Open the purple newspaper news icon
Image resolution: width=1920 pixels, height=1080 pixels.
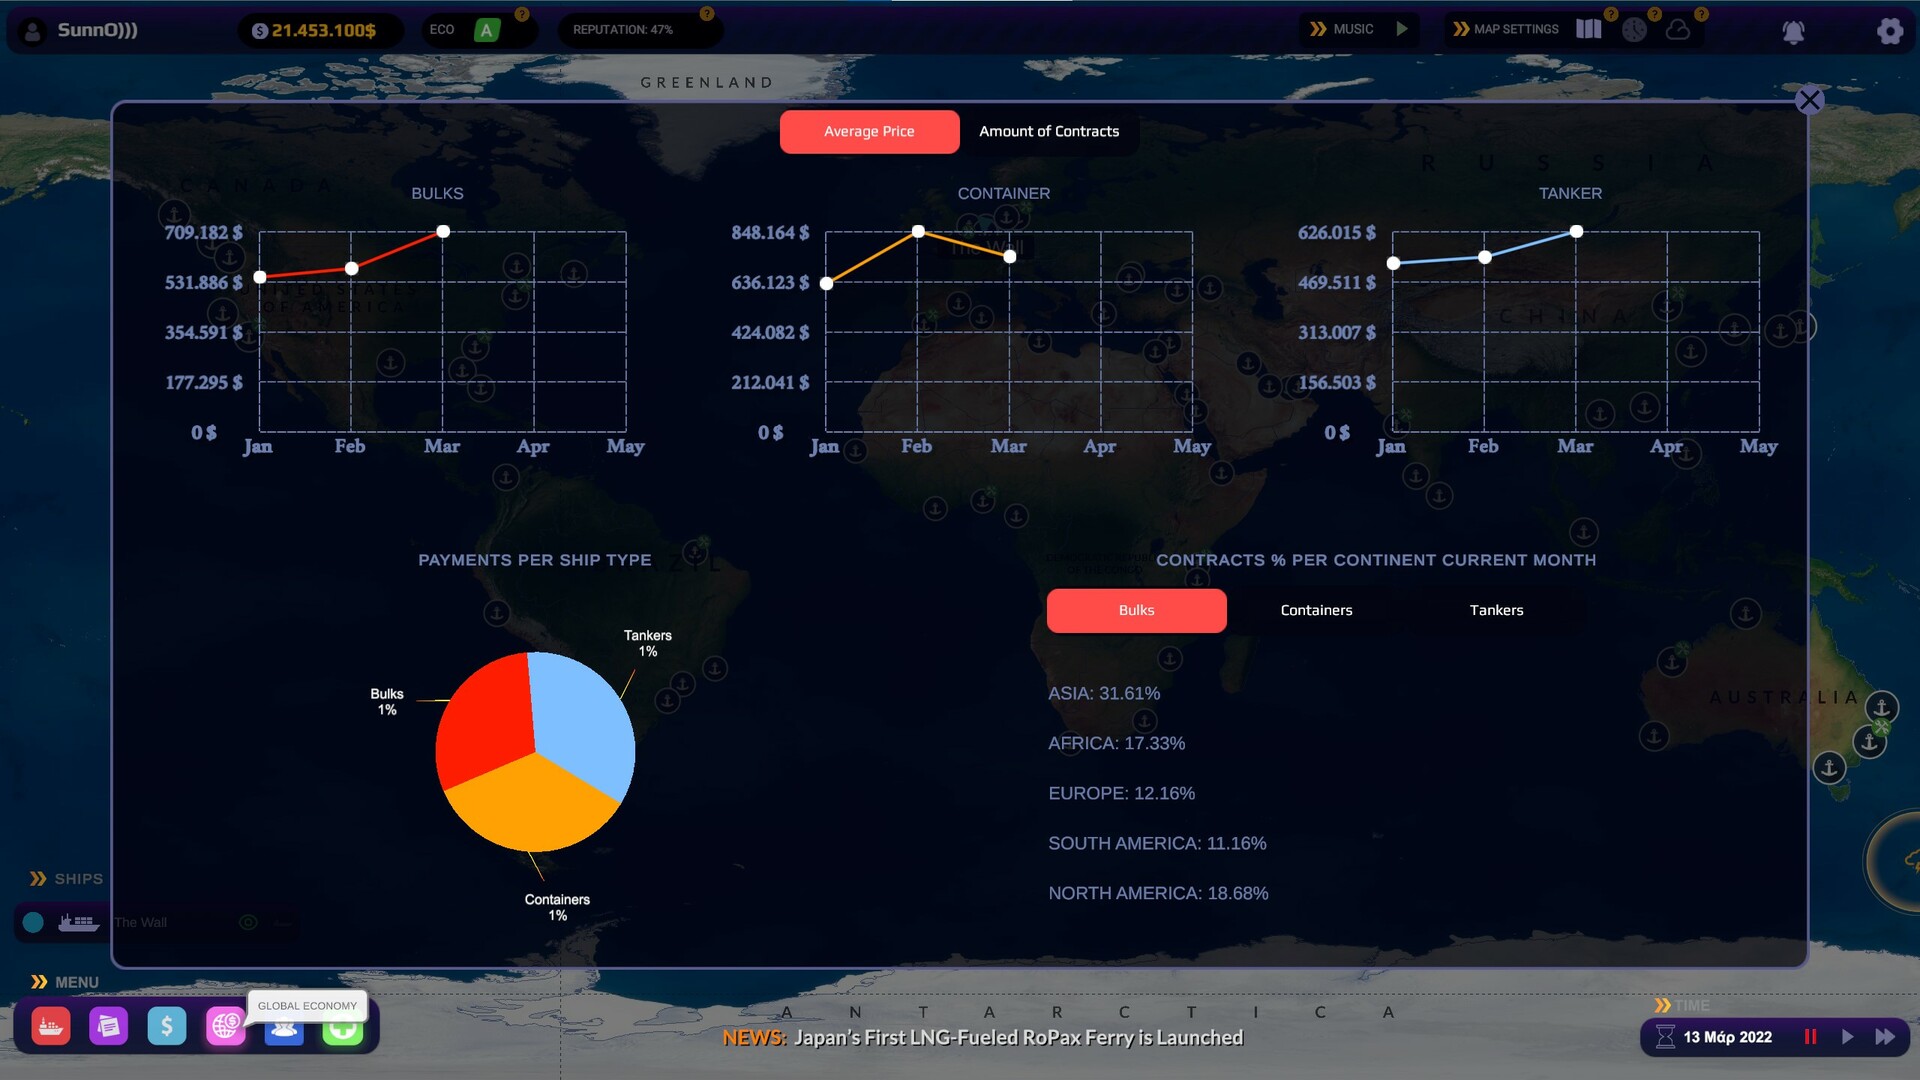pos(108,1025)
